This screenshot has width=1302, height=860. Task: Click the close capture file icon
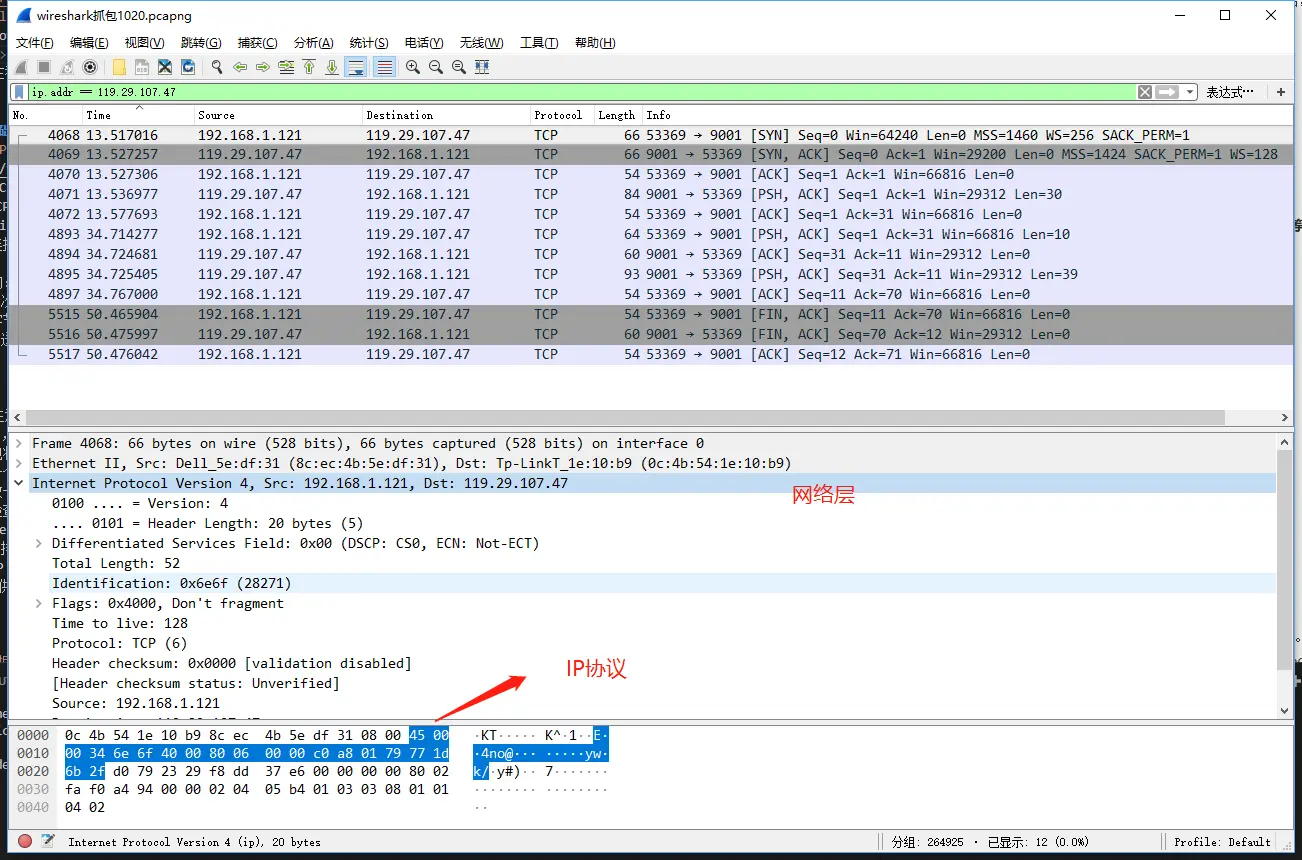pos(165,67)
